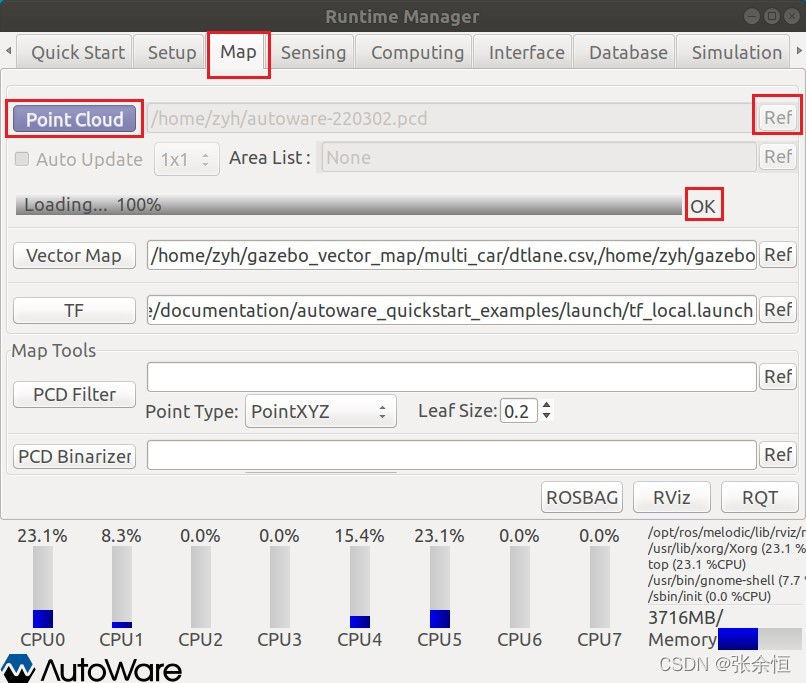Toggle the Point Cloud button
This screenshot has width=806, height=683.
tap(75, 119)
